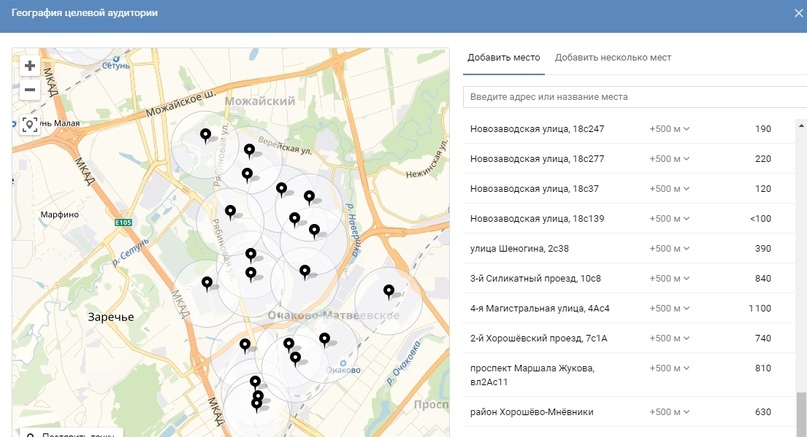Select the проспект Маршала Жукова, вл2Ас11 address
Image resolution: width=807 pixels, height=437 pixels.
532,375
